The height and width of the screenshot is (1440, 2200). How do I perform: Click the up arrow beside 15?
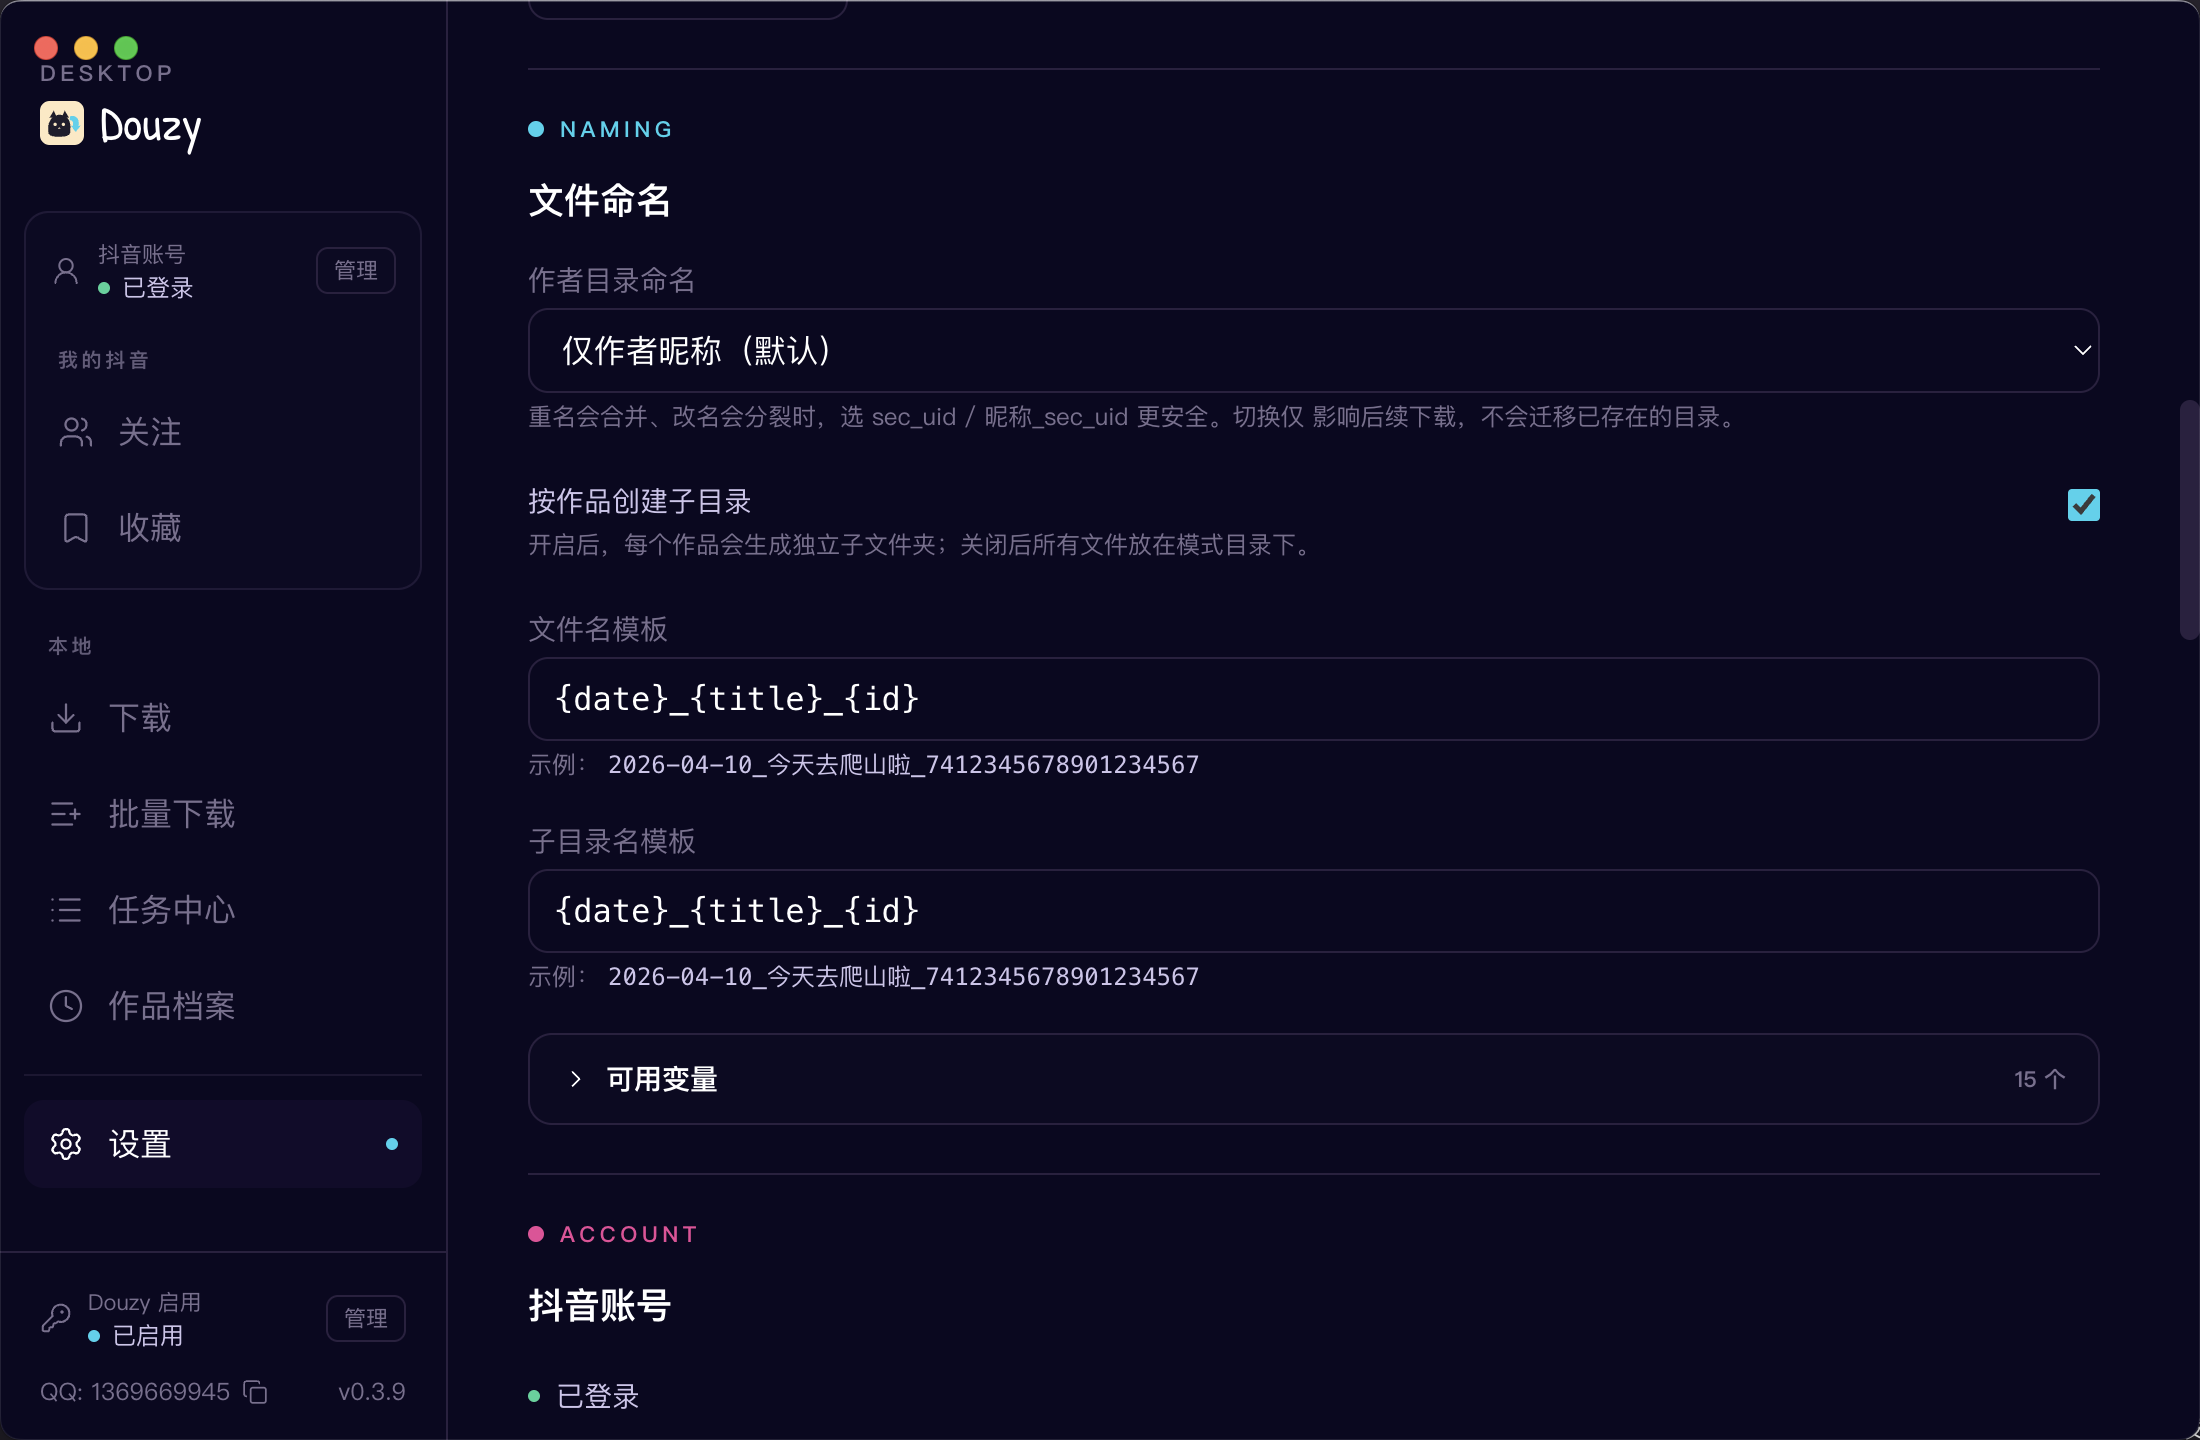2055,1079
